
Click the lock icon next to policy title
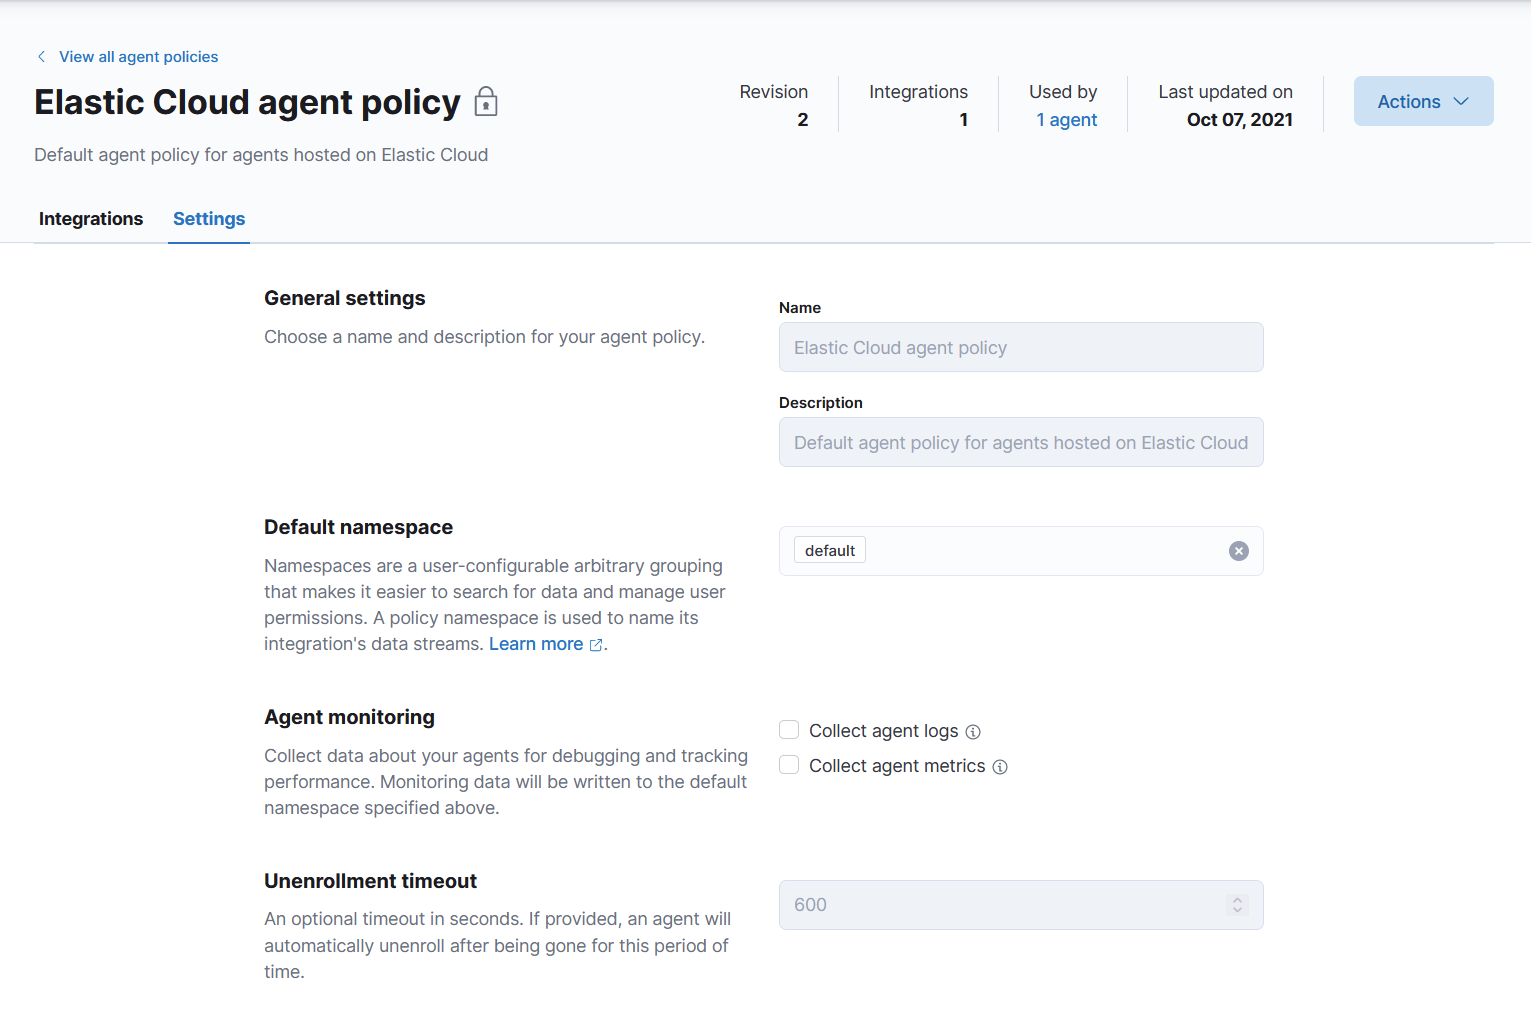[486, 101]
